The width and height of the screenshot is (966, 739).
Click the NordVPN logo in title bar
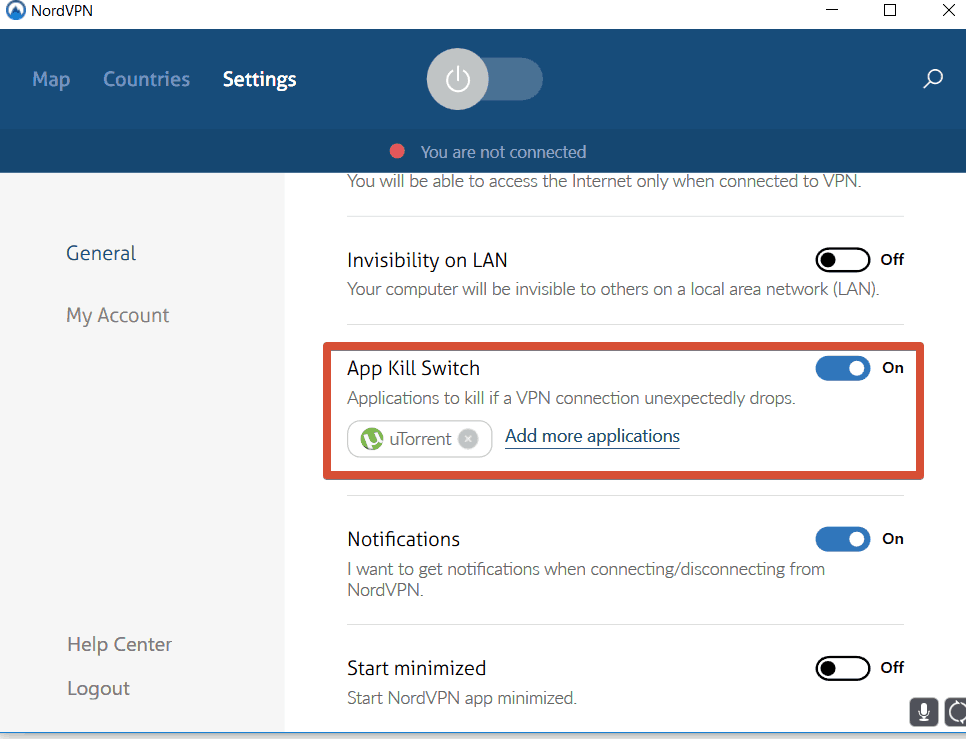point(15,10)
